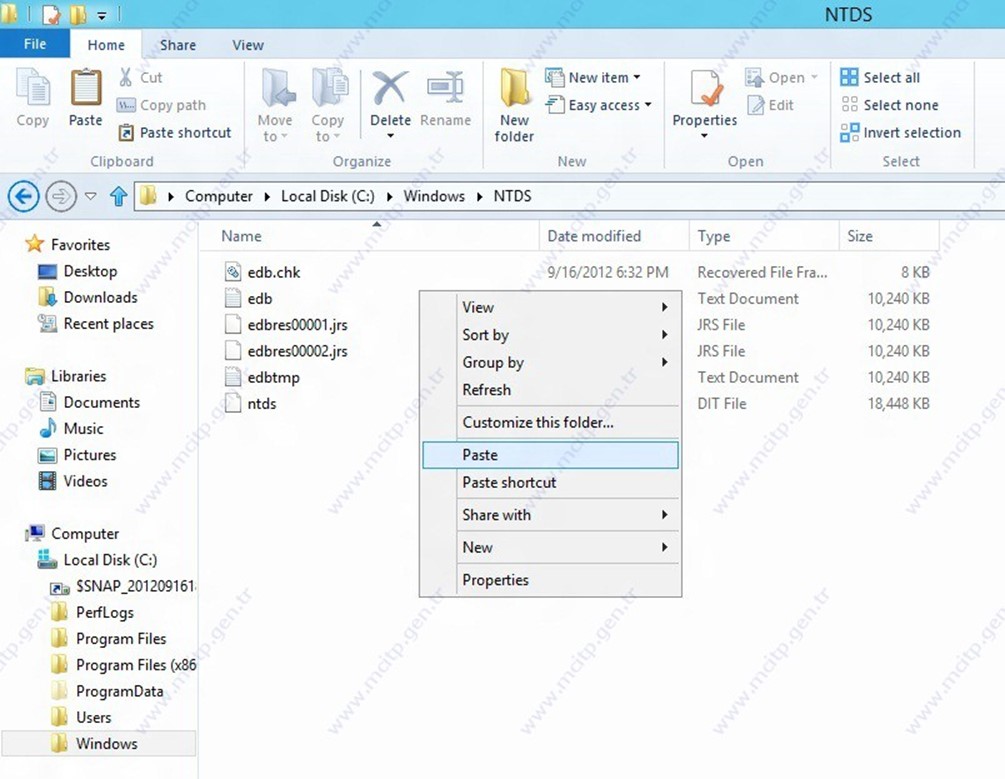Viewport: 1005px width, 779px height.
Task: Click Invert selection in ribbon
Action: tap(901, 133)
